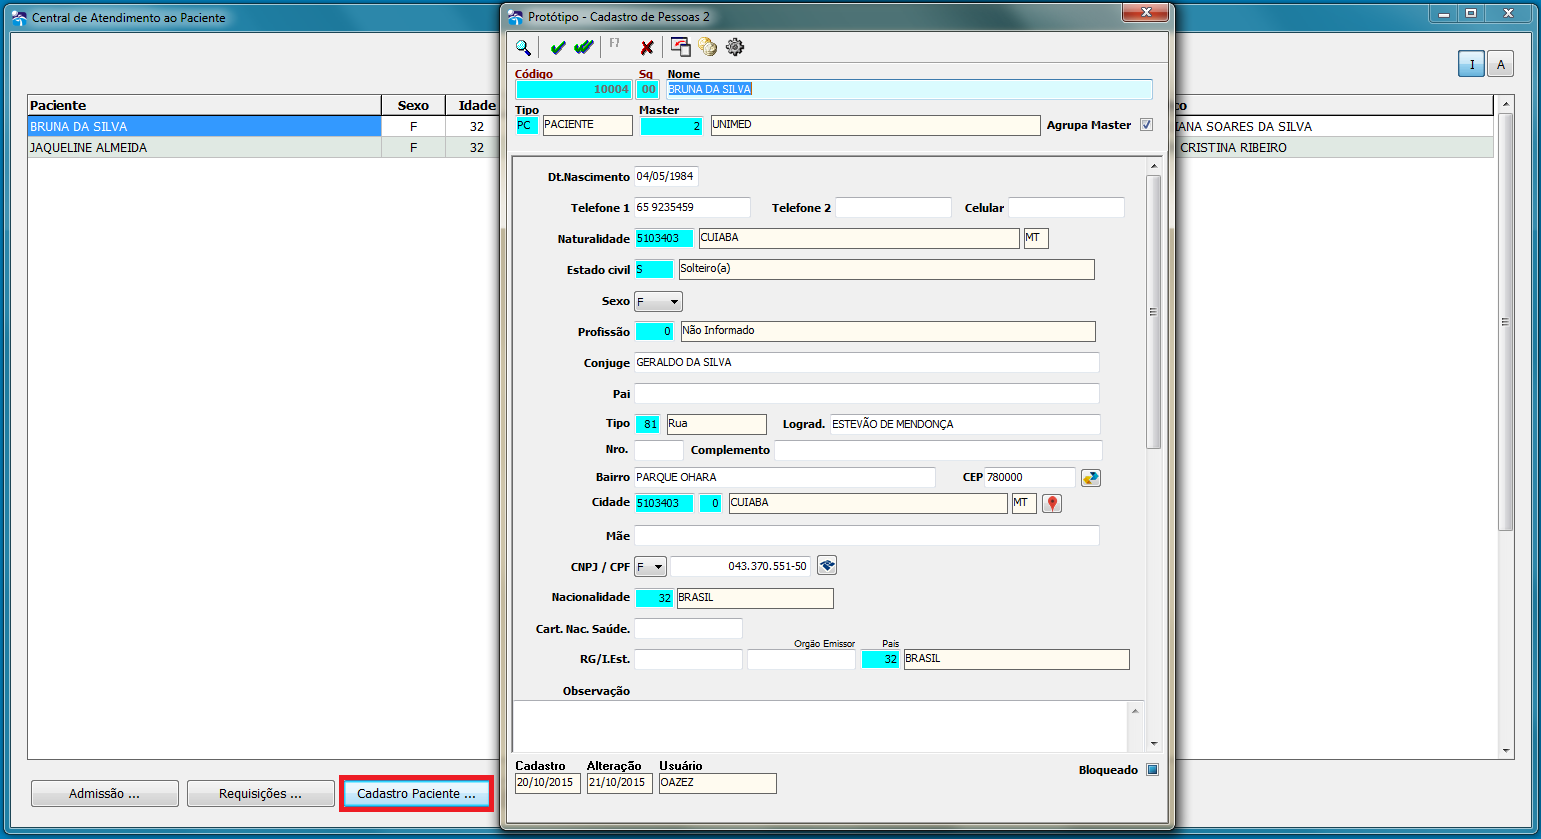This screenshot has width=1541, height=839.
Task: Click the patient list vertical scrollbar in Central
Action: pos(1506,321)
